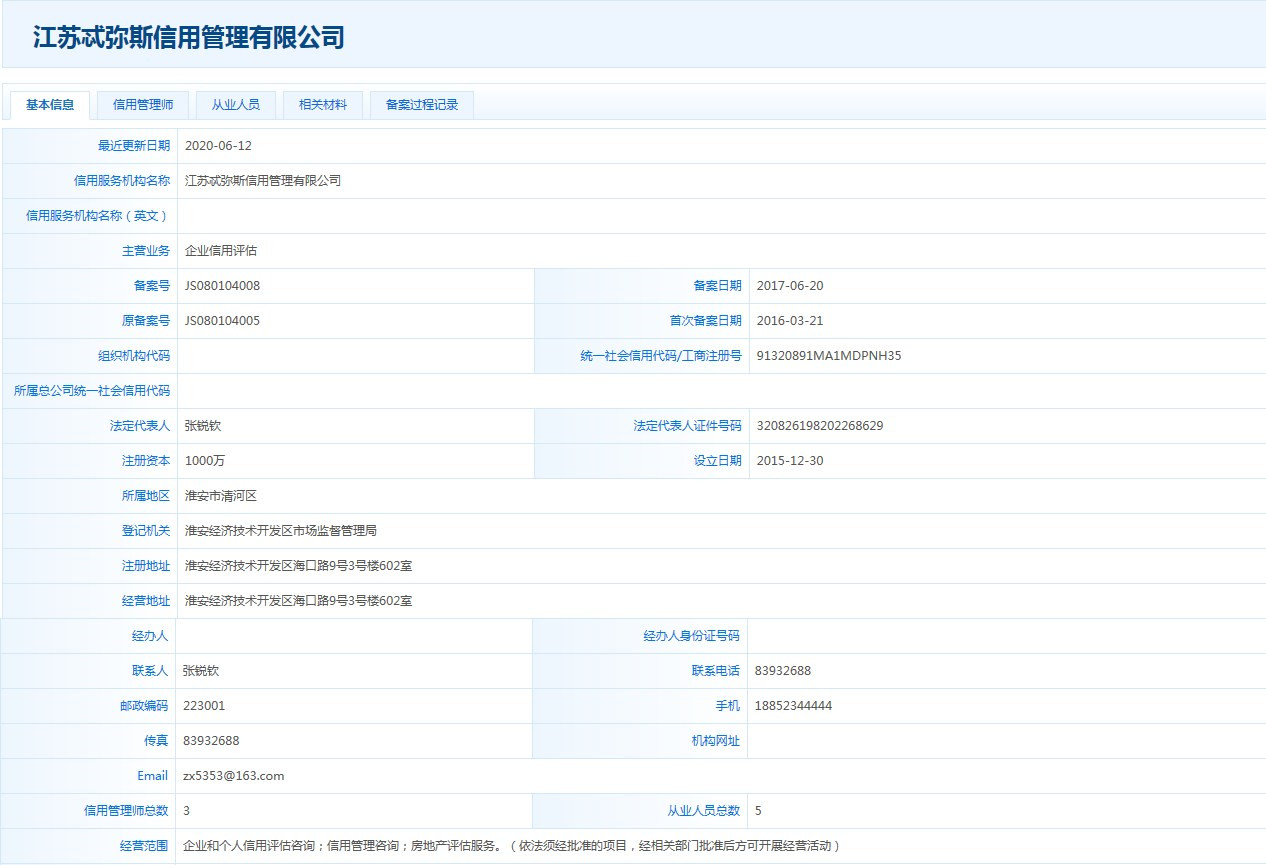1266x865 pixels.
Task: Select the 传真 value 83932688
Action: click(211, 741)
